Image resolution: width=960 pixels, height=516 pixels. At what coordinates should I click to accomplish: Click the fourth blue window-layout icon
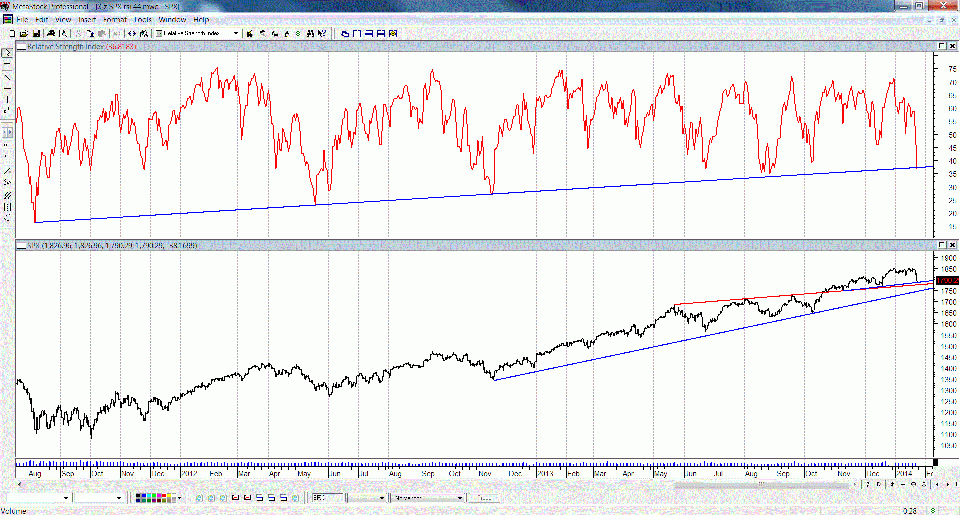point(381,34)
